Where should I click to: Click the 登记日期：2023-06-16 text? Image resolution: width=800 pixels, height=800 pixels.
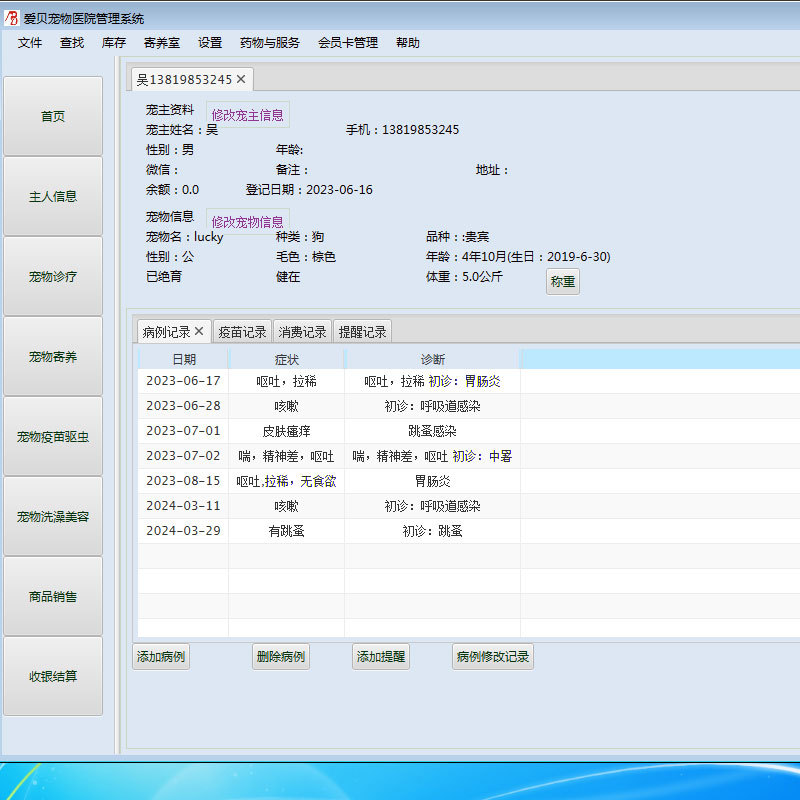pos(309,190)
